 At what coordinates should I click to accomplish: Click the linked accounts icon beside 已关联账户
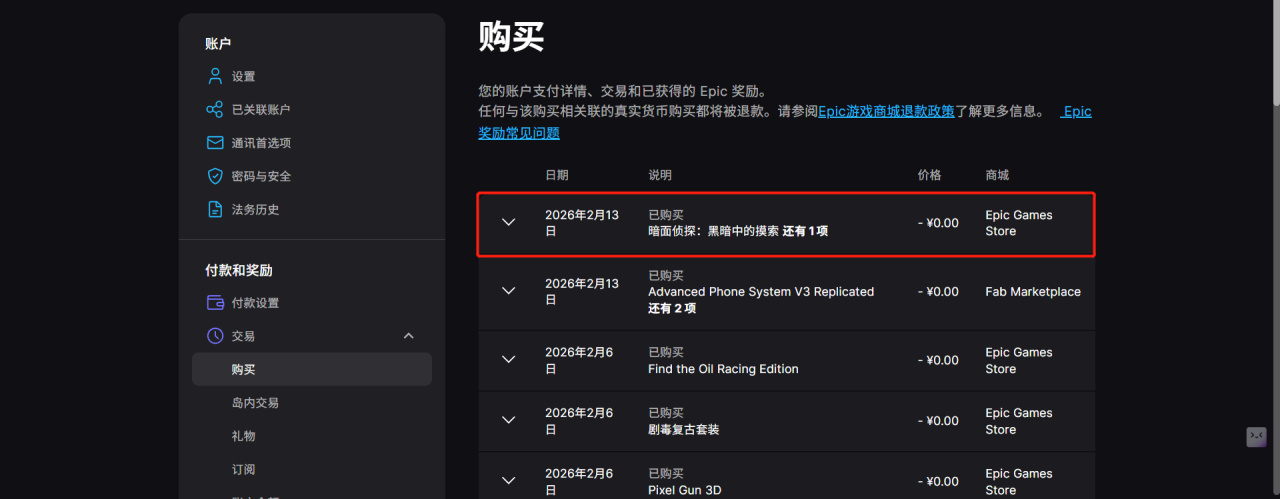click(214, 110)
